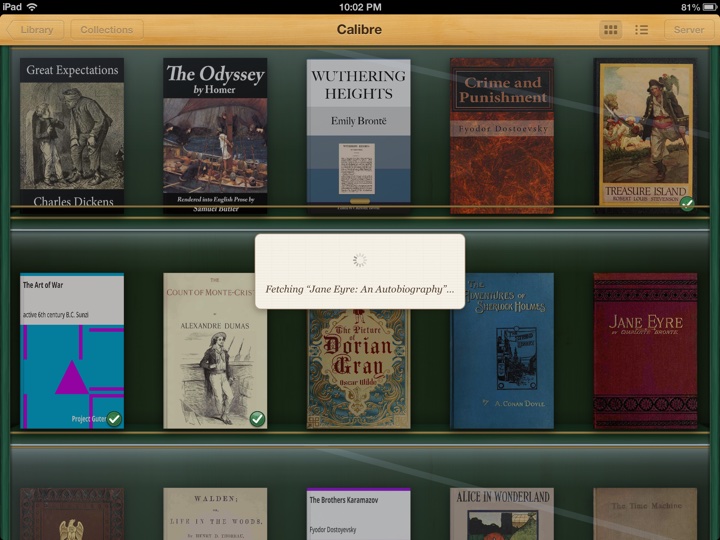Screen dimensions: 720x540
Task: Open Alice in Wonderland cover
Action: [502, 514]
